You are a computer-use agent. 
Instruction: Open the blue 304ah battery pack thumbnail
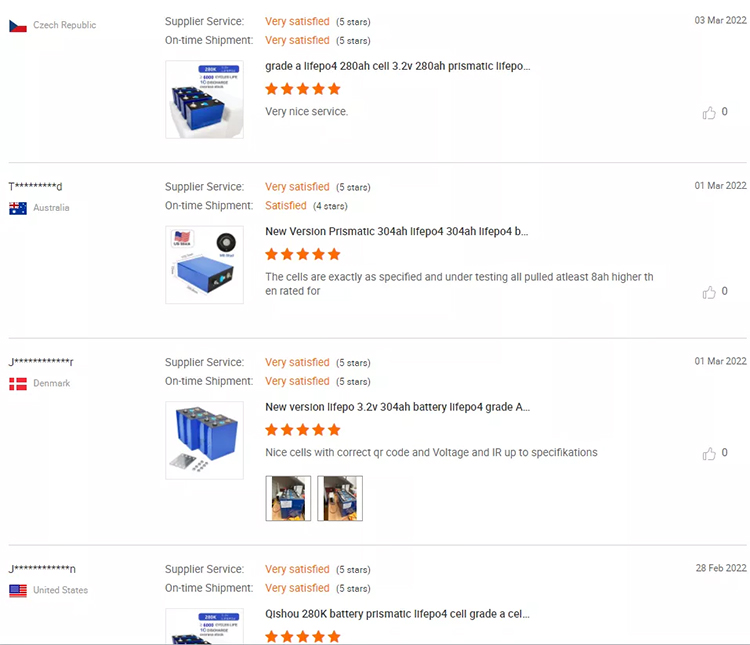(204, 440)
